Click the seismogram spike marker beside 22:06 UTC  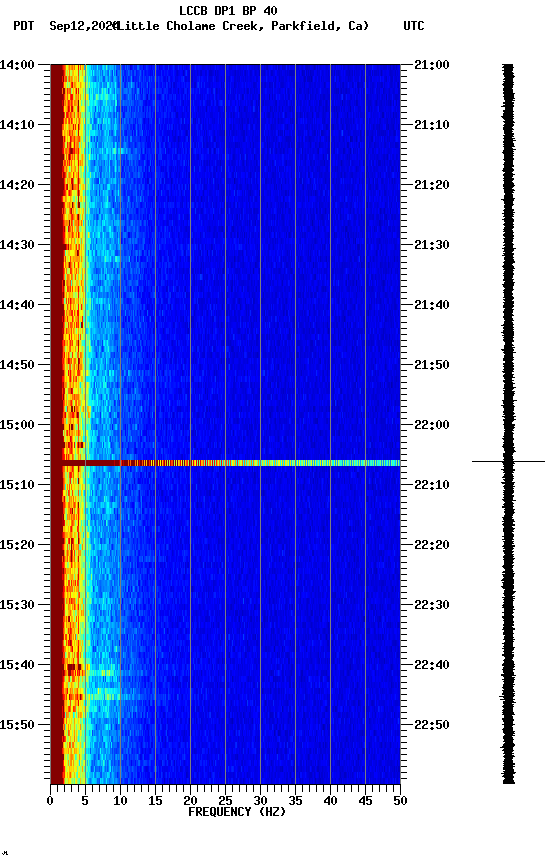[x=508, y=461]
